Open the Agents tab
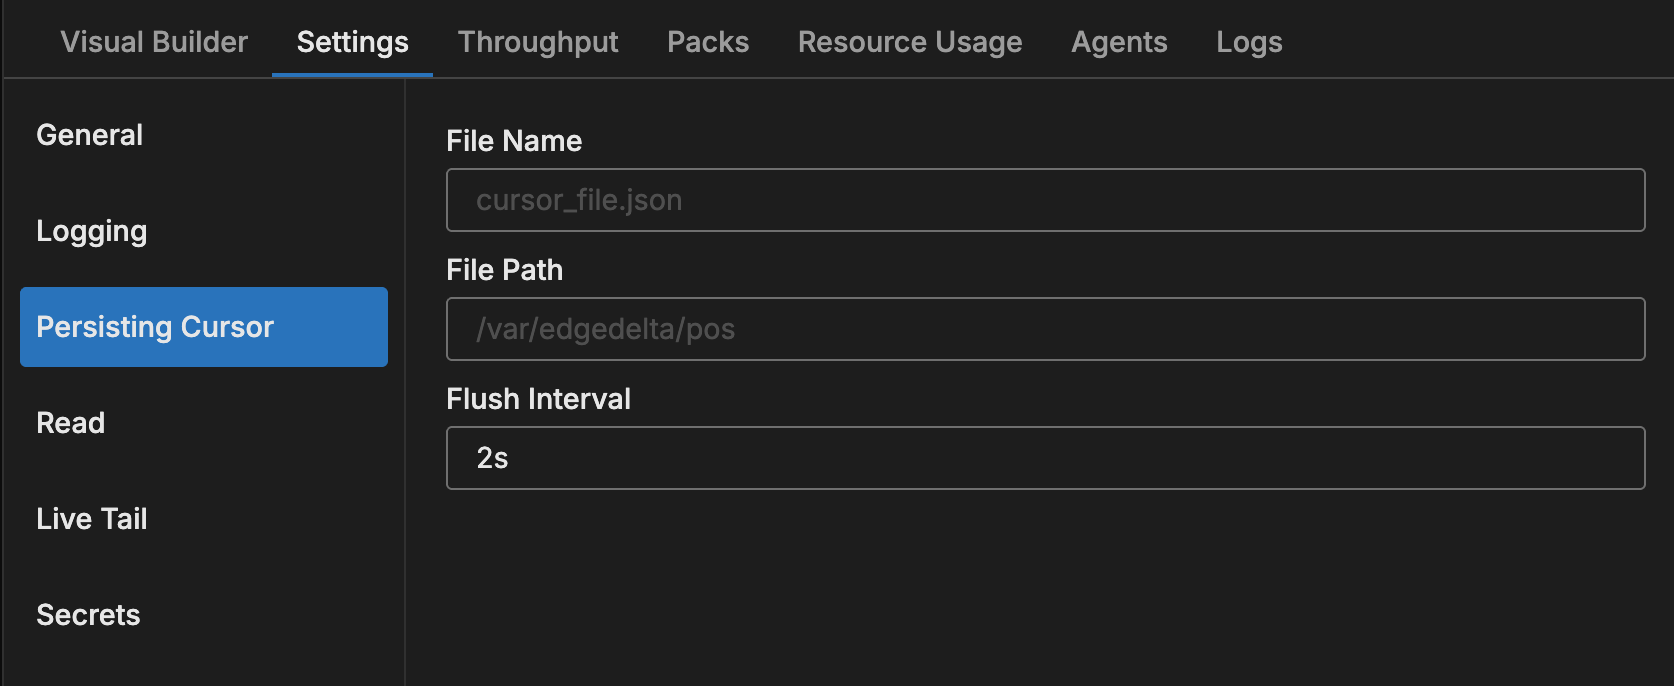Image resolution: width=1674 pixels, height=686 pixels. 1119,42
